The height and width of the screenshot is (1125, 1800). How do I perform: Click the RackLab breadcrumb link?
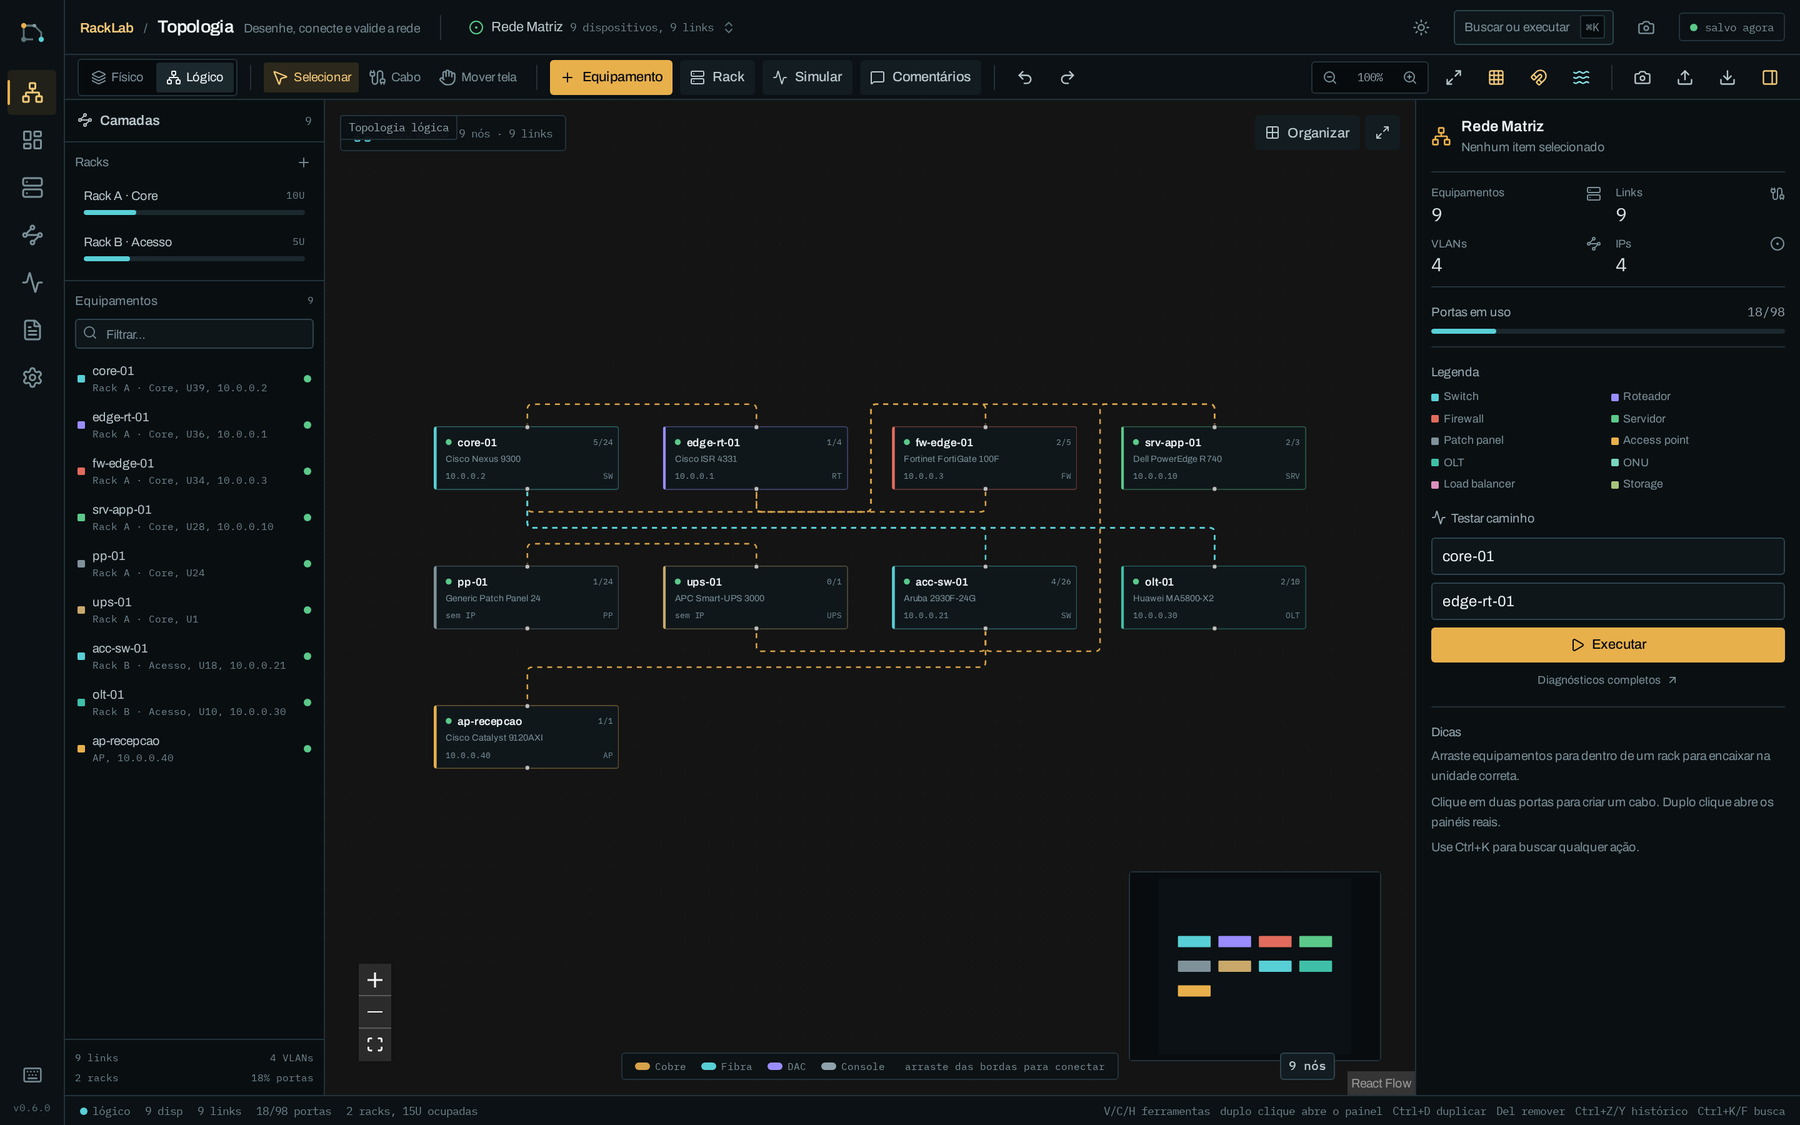coord(107,28)
